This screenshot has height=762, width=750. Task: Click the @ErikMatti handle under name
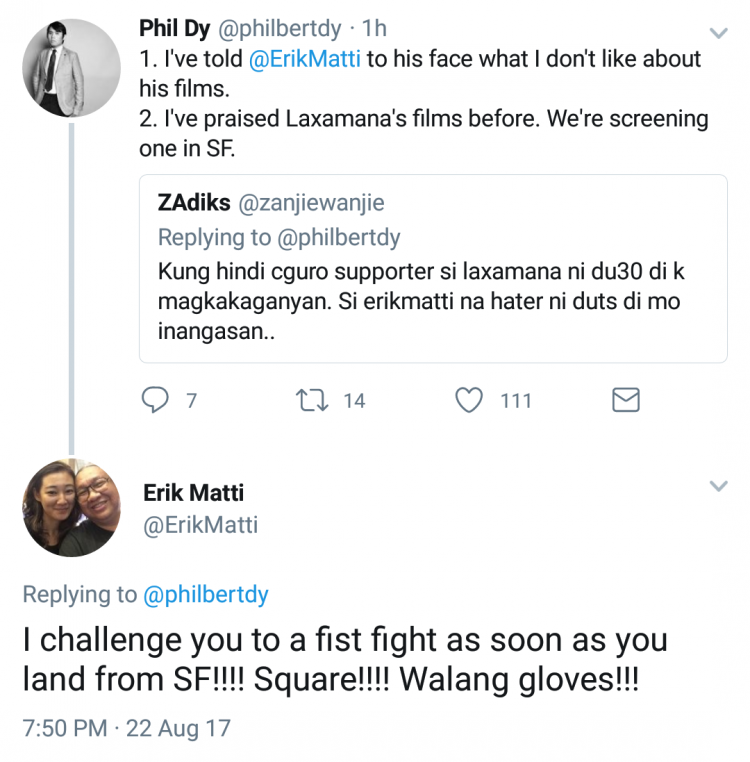200,525
